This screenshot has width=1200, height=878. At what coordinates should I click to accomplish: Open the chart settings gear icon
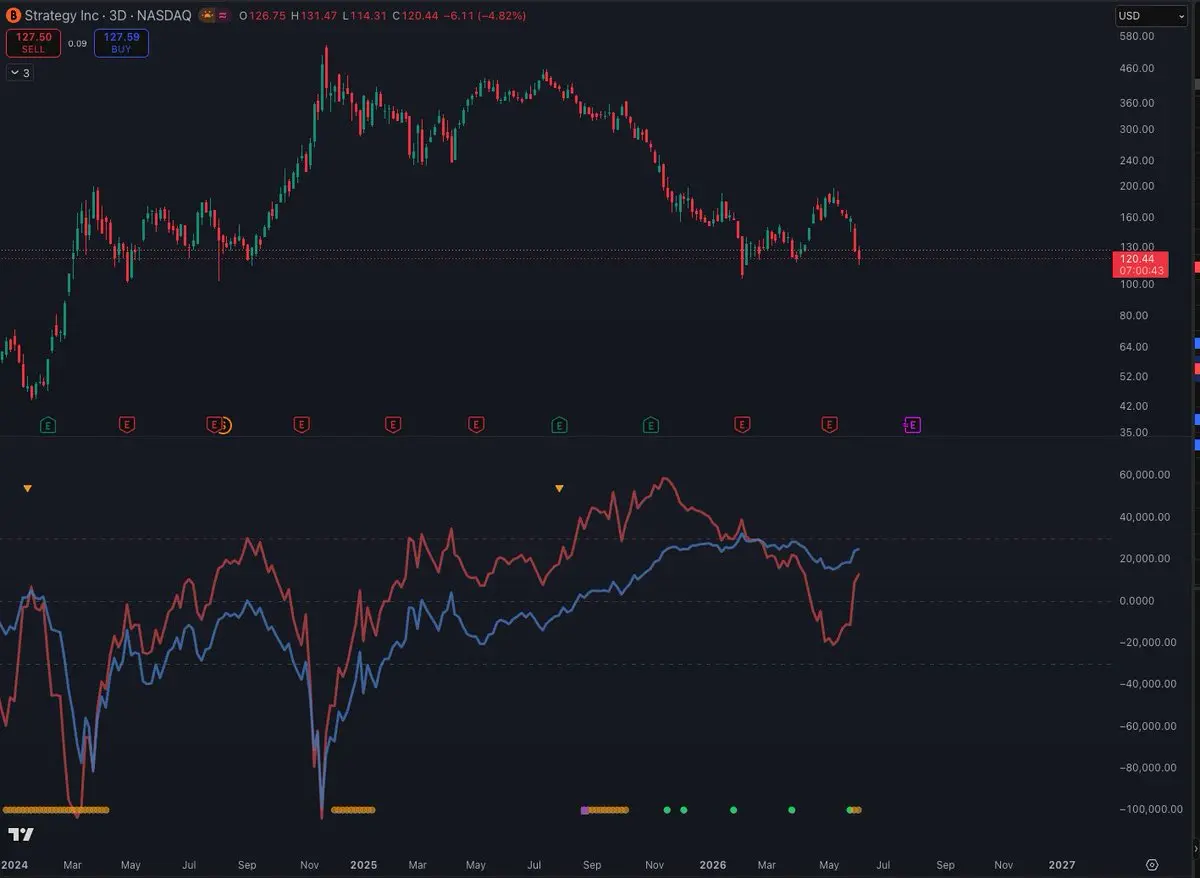tap(1152, 865)
